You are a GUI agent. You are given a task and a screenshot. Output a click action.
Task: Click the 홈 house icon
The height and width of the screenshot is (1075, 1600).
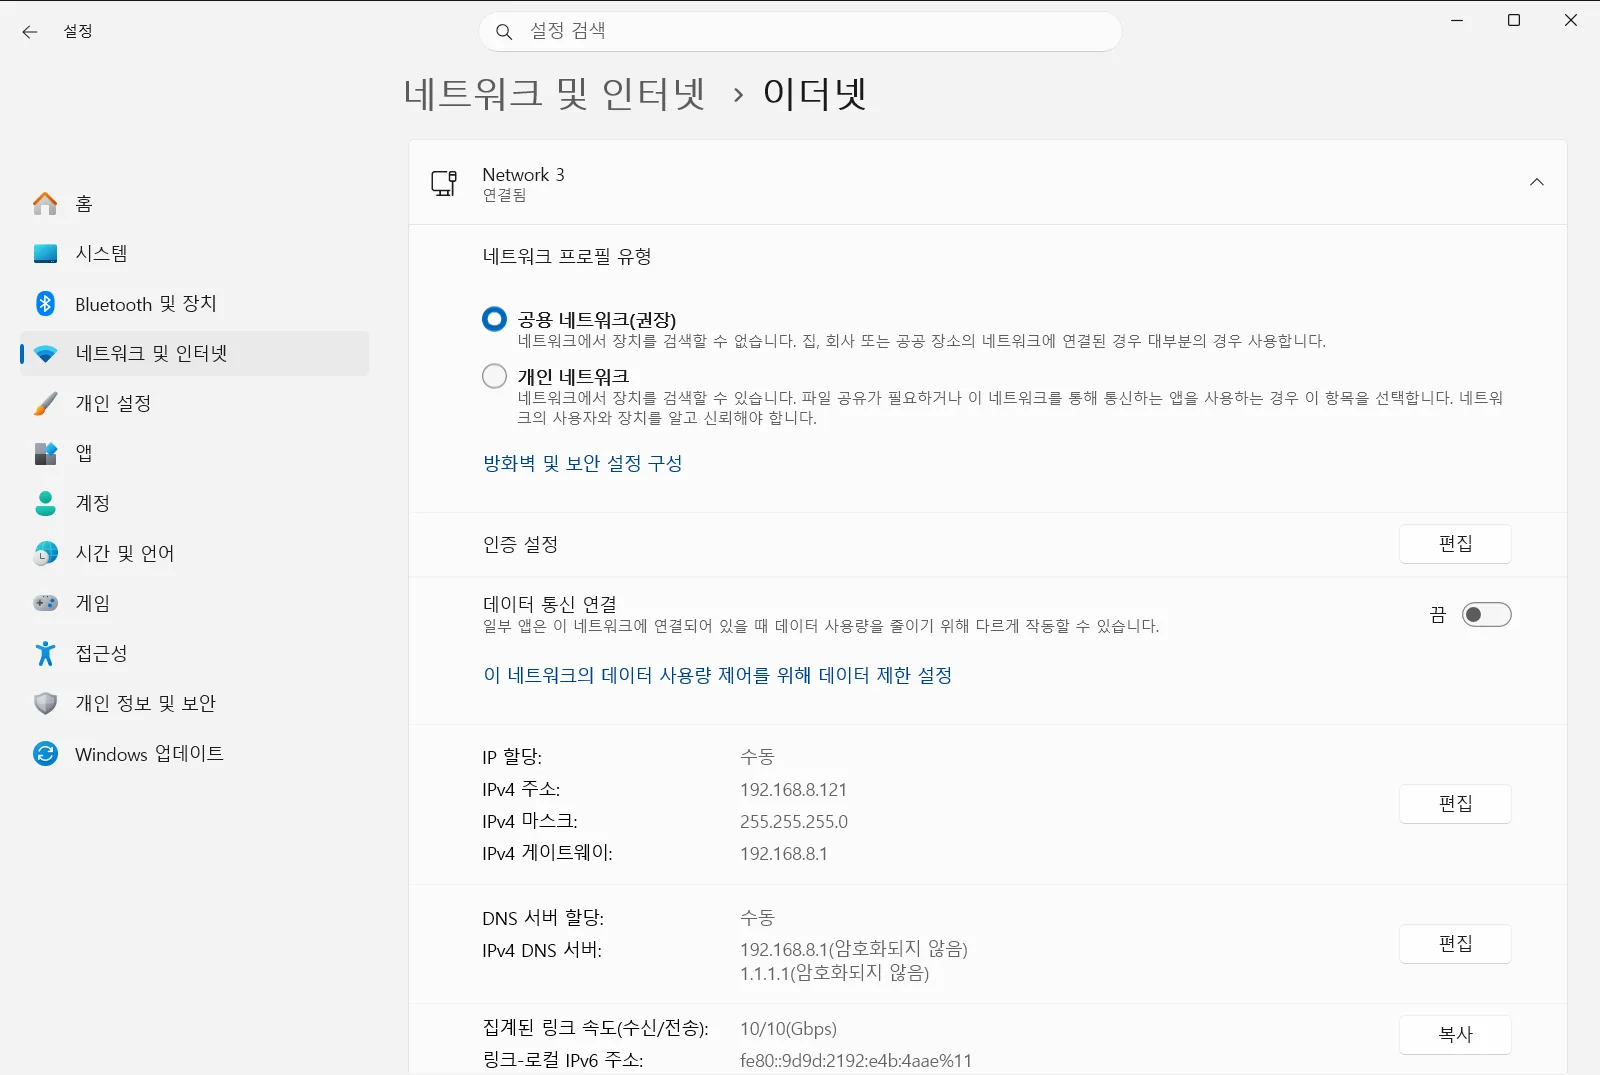point(45,204)
